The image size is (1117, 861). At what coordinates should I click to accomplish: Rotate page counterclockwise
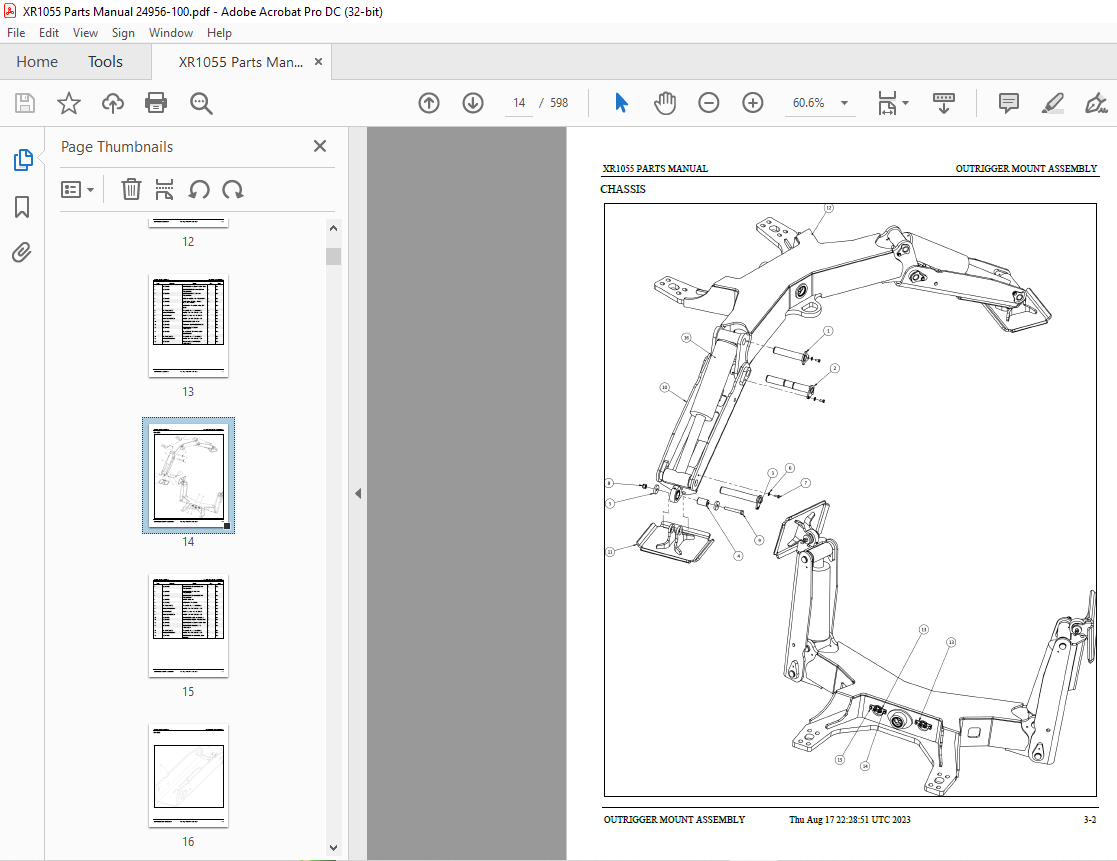(x=199, y=189)
